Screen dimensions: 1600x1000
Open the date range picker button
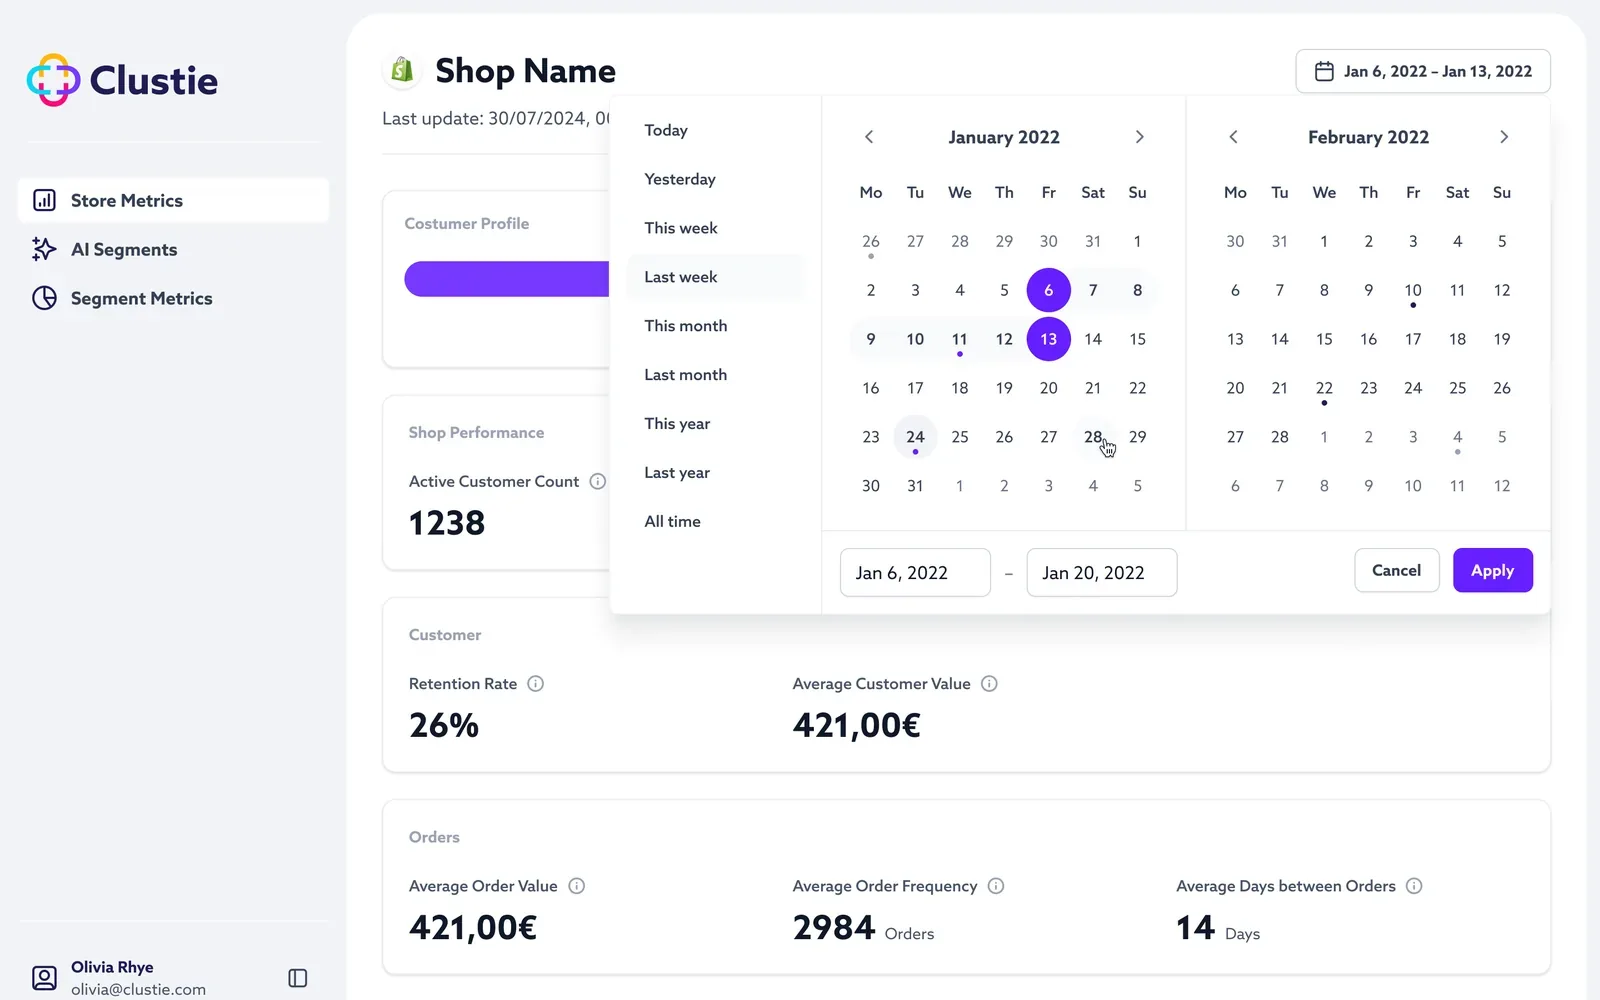click(x=1423, y=71)
